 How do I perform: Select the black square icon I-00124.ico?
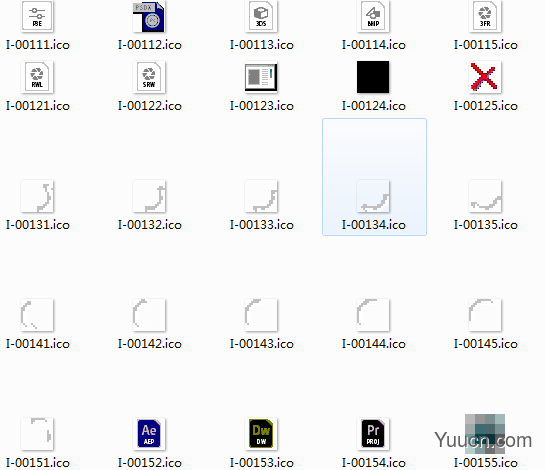coord(373,77)
